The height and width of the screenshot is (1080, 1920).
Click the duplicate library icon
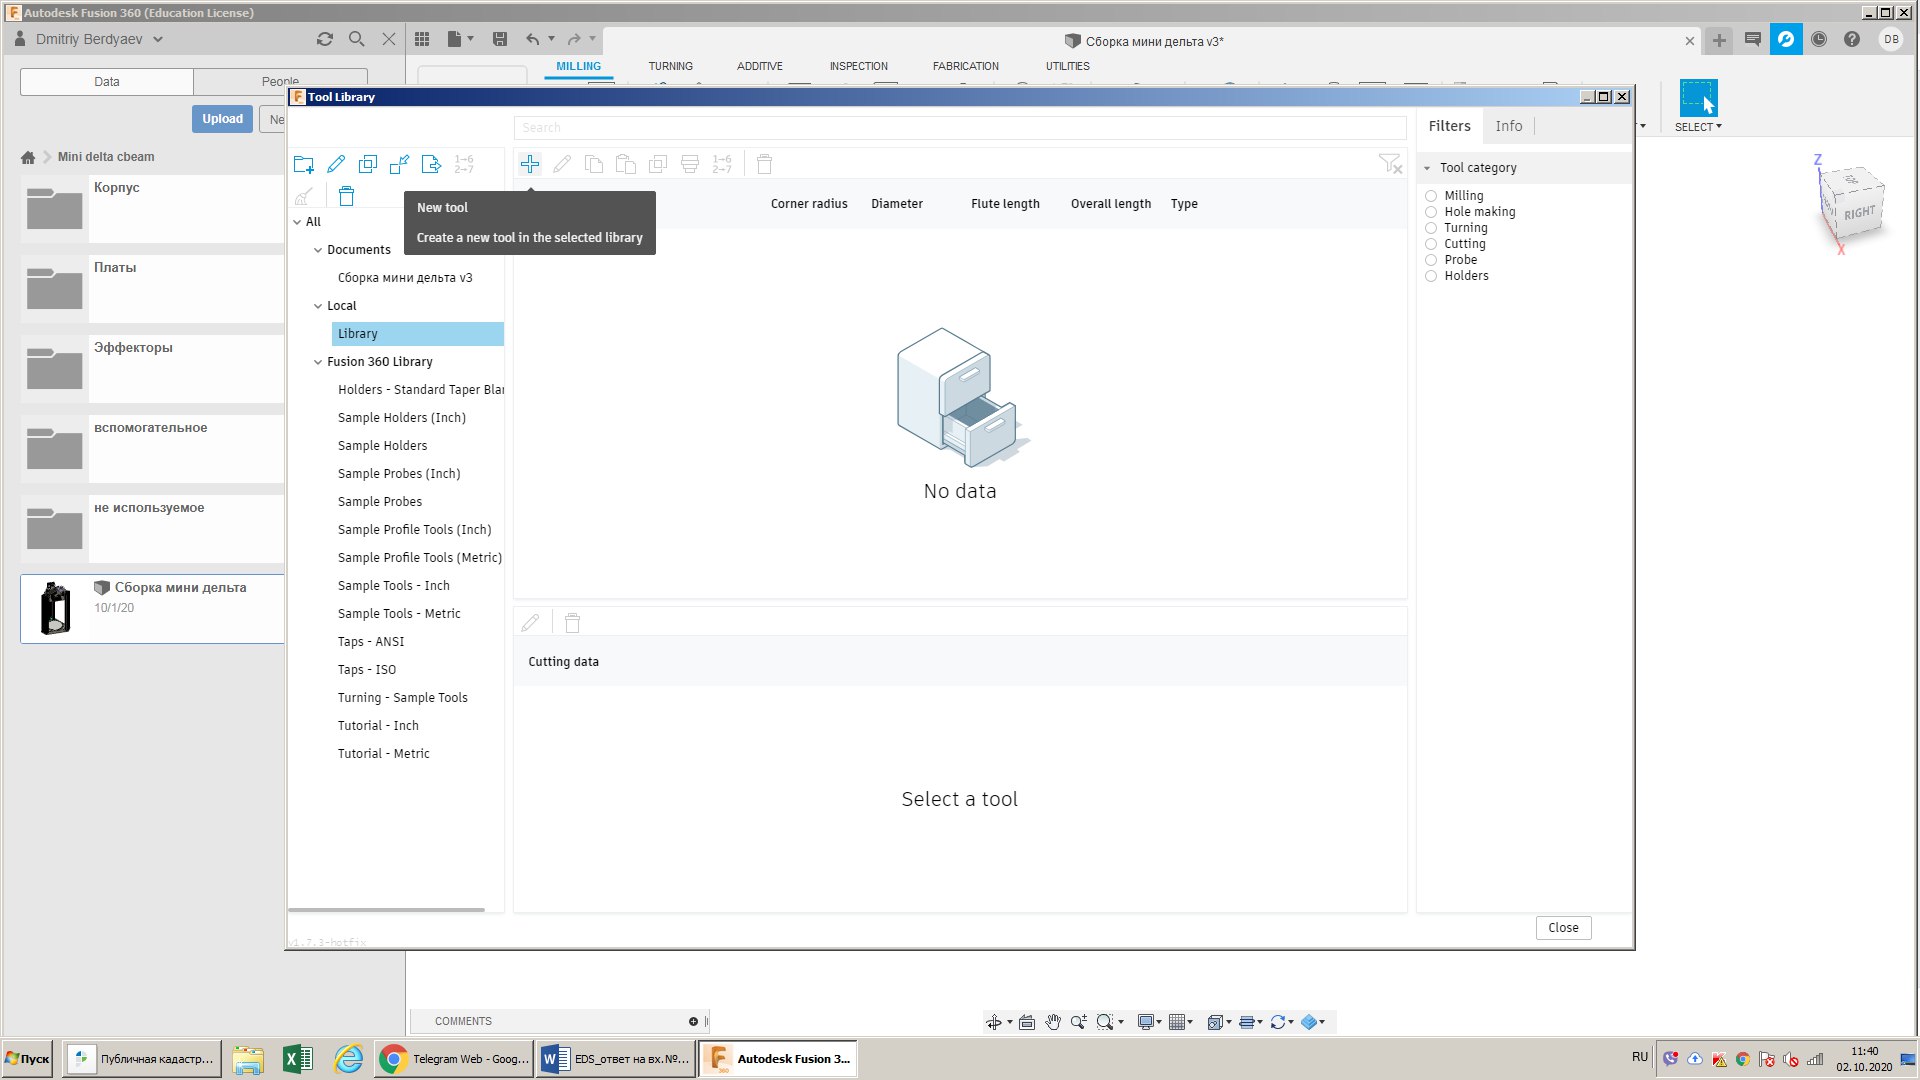[x=368, y=164]
